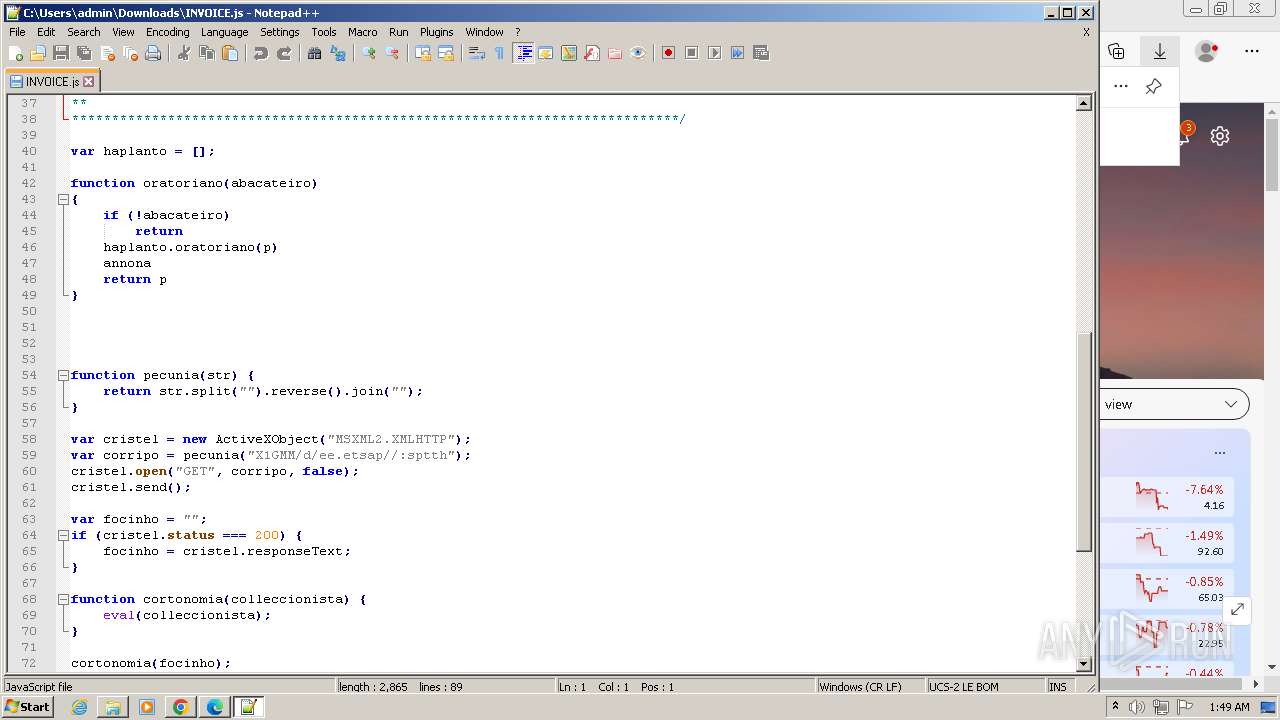The image size is (1280, 720).
Task: Play back the recorded macro
Action: click(715, 53)
